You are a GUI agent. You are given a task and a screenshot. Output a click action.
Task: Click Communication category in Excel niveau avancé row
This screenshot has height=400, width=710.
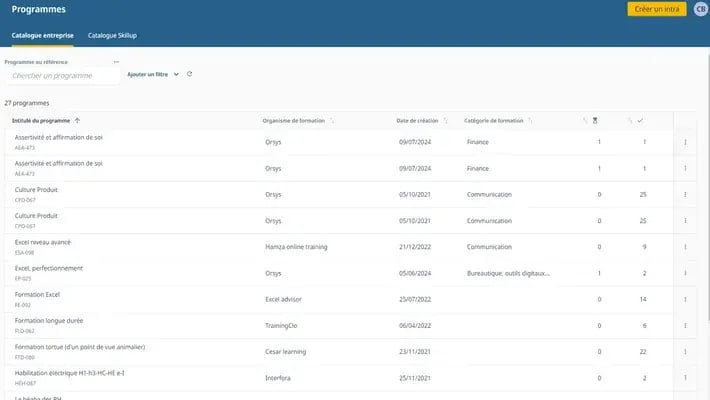click(x=489, y=247)
